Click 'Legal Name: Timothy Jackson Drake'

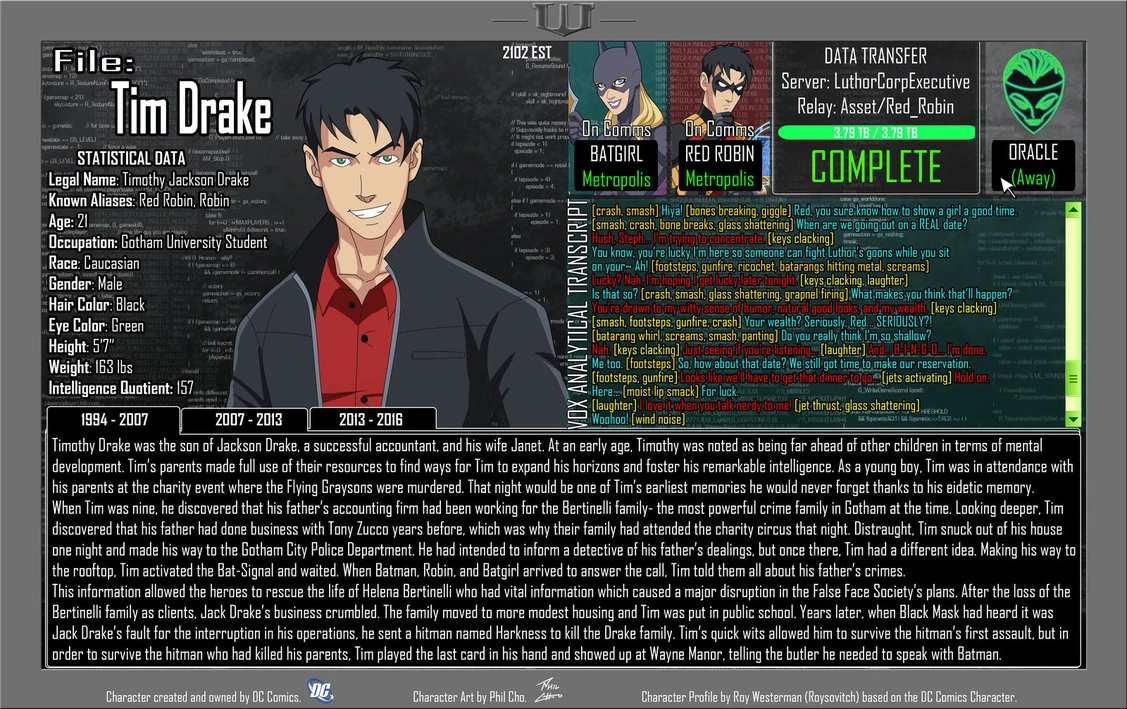point(149,180)
